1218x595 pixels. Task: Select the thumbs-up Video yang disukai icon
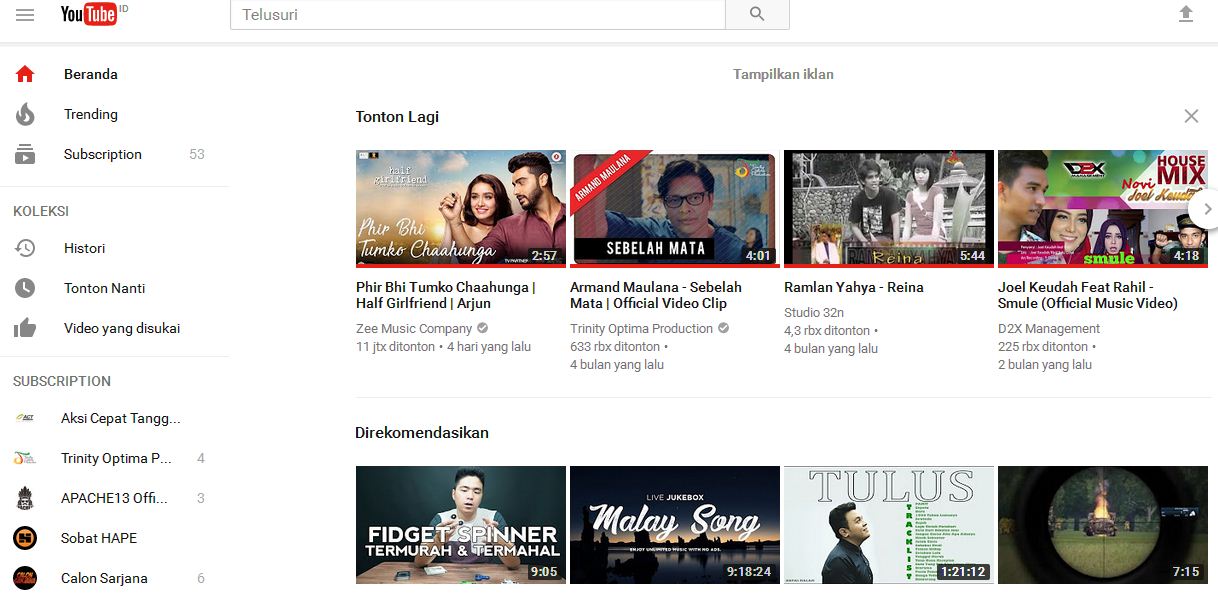(x=24, y=328)
